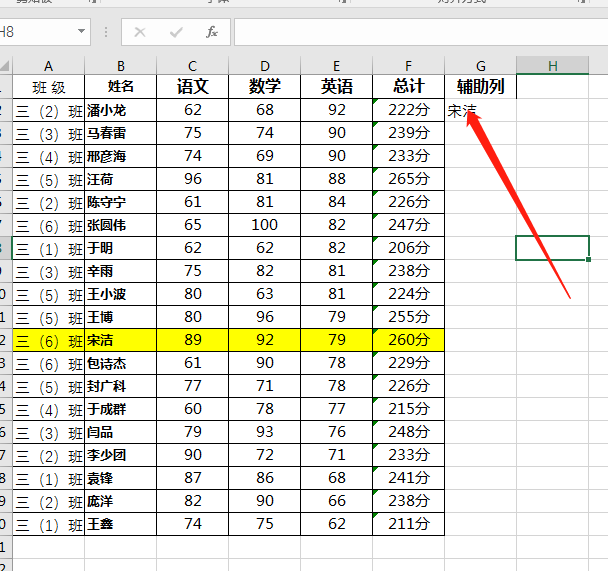The width and height of the screenshot is (608, 571).
Task: Select the name cell 庞洋
Action: click(x=121, y=501)
